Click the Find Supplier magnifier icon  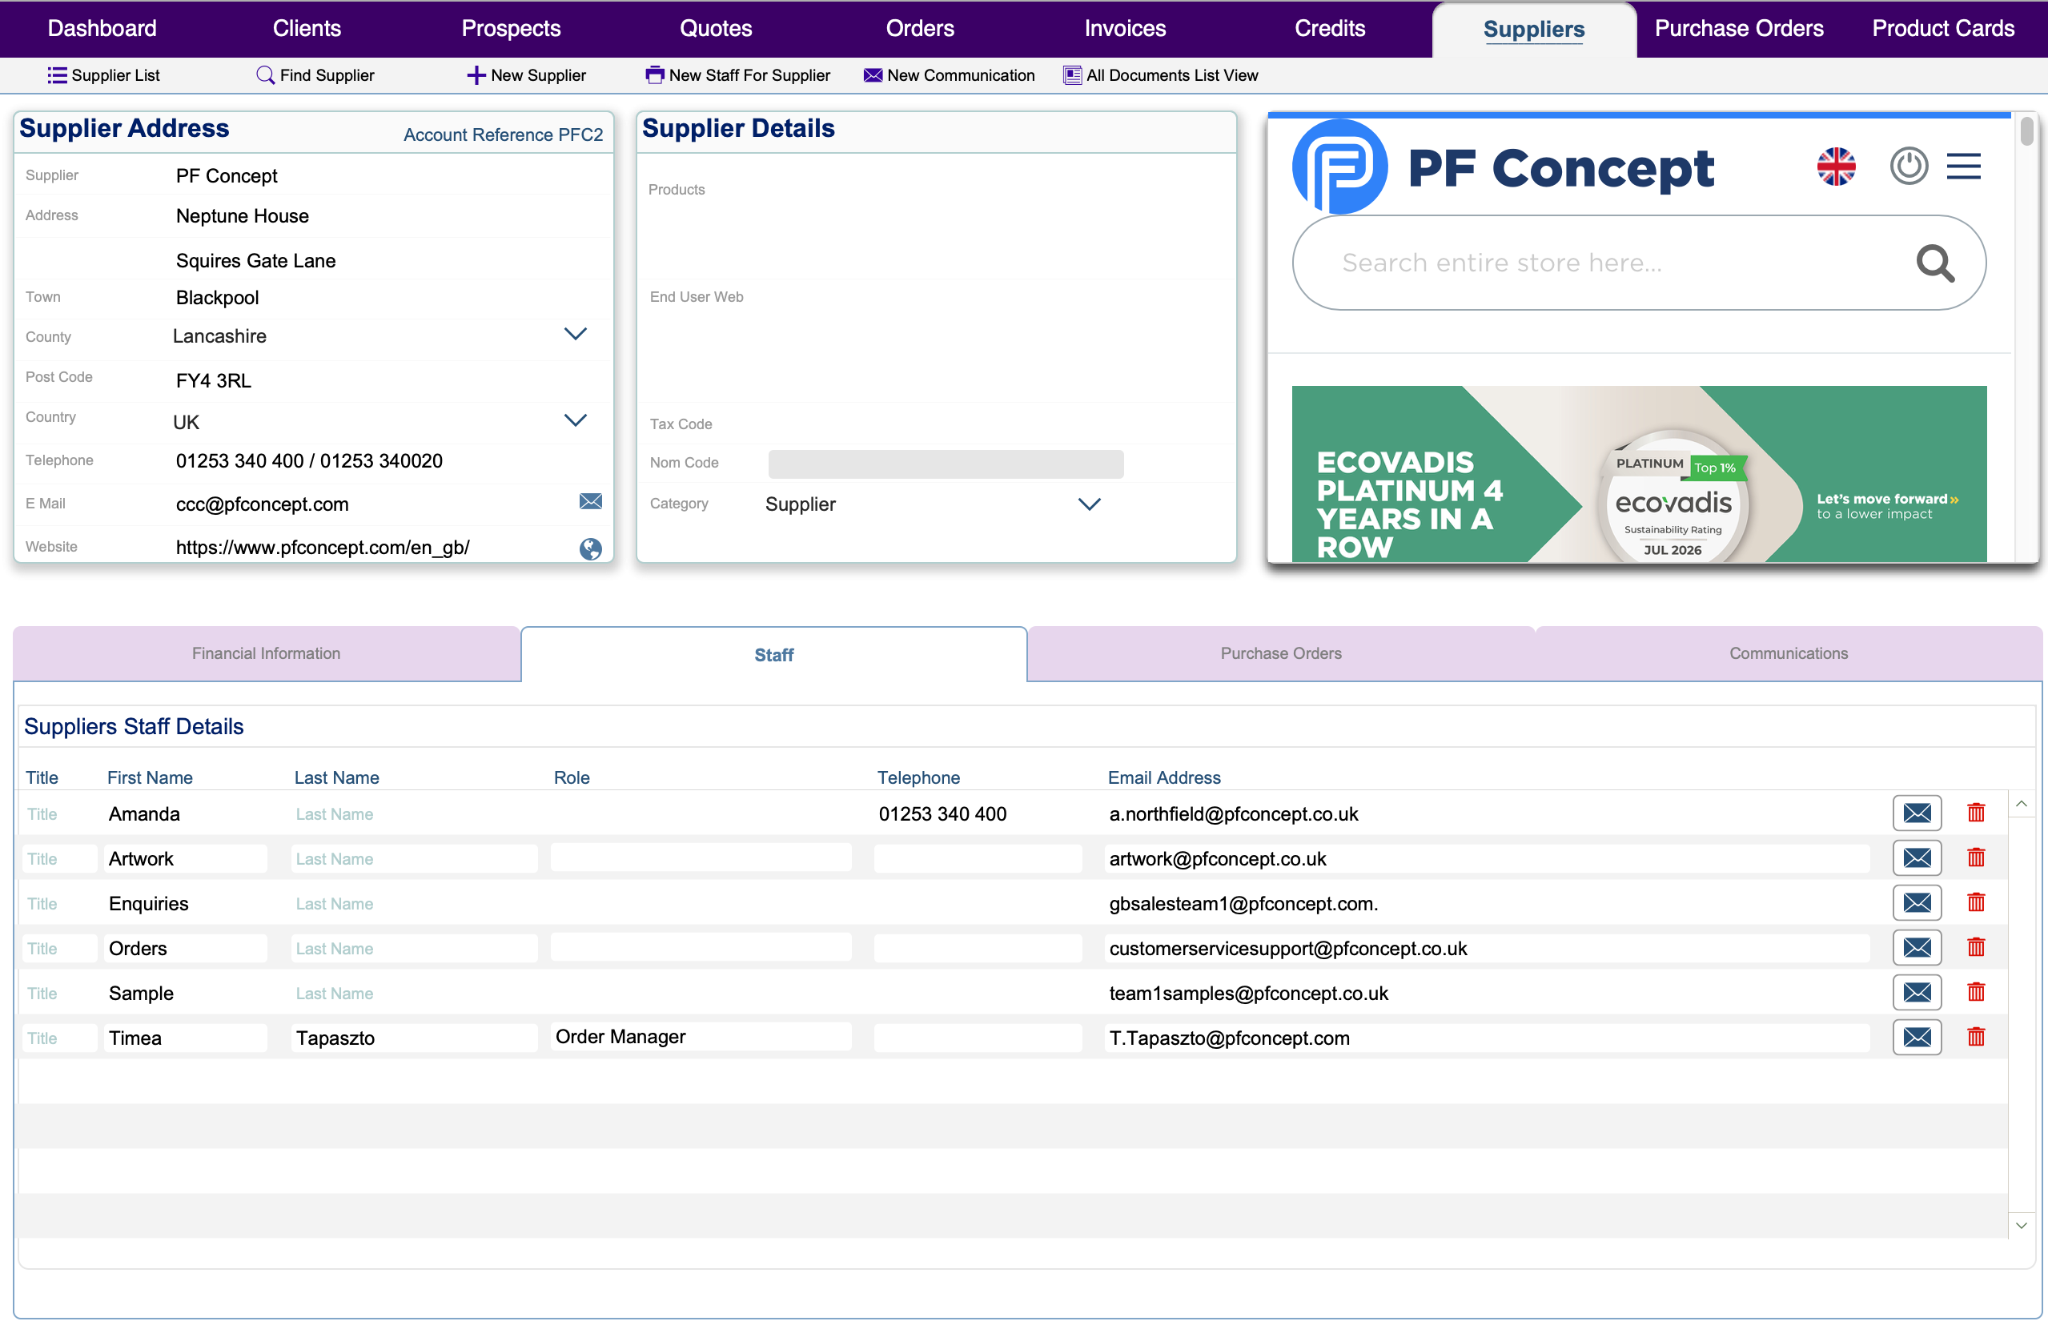(265, 75)
